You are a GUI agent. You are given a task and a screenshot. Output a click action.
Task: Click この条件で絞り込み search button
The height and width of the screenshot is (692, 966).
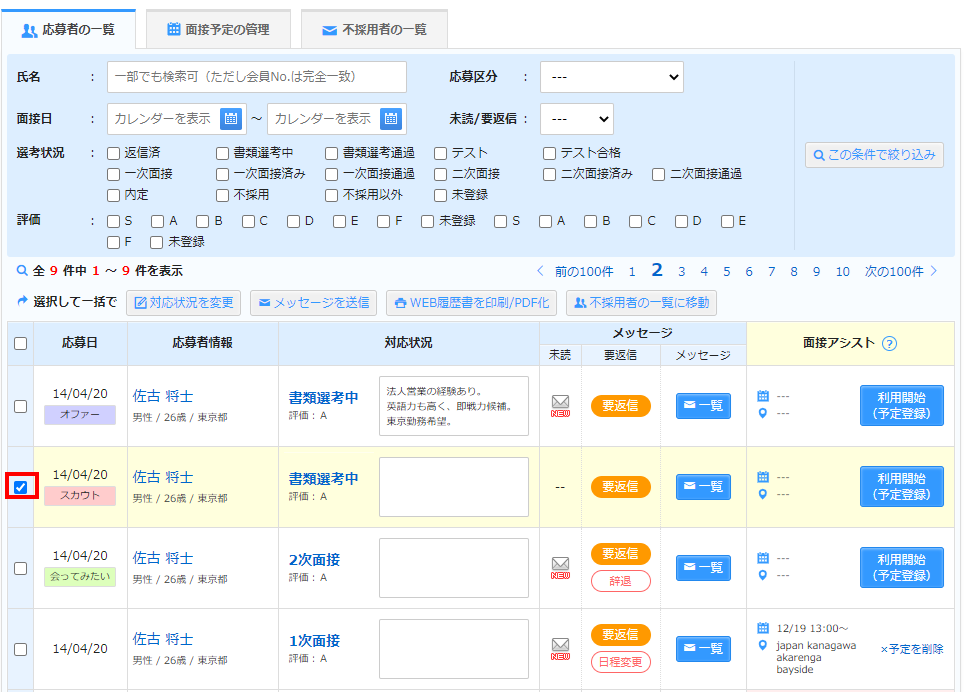tap(874, 155)
